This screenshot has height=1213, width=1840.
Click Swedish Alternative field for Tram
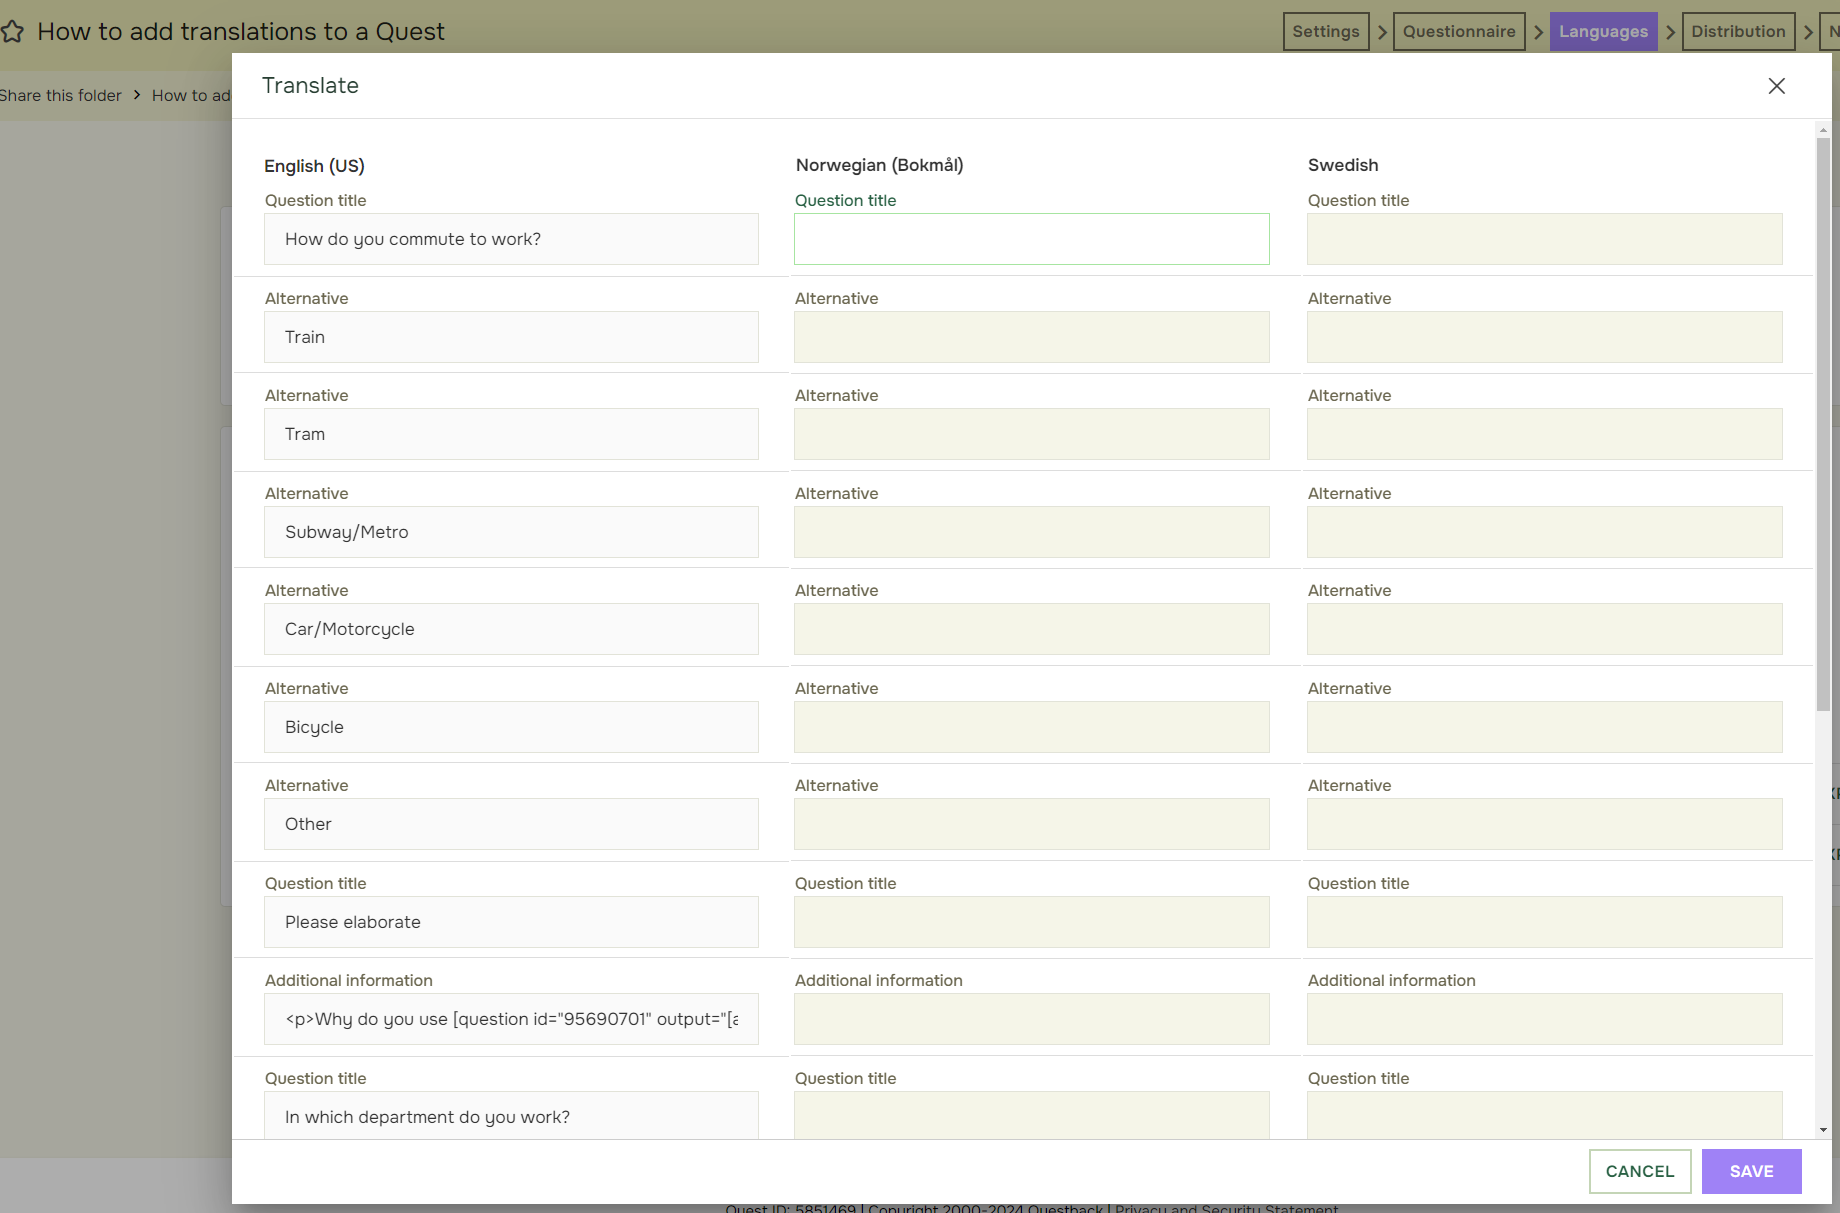(x=1544, y=434)
